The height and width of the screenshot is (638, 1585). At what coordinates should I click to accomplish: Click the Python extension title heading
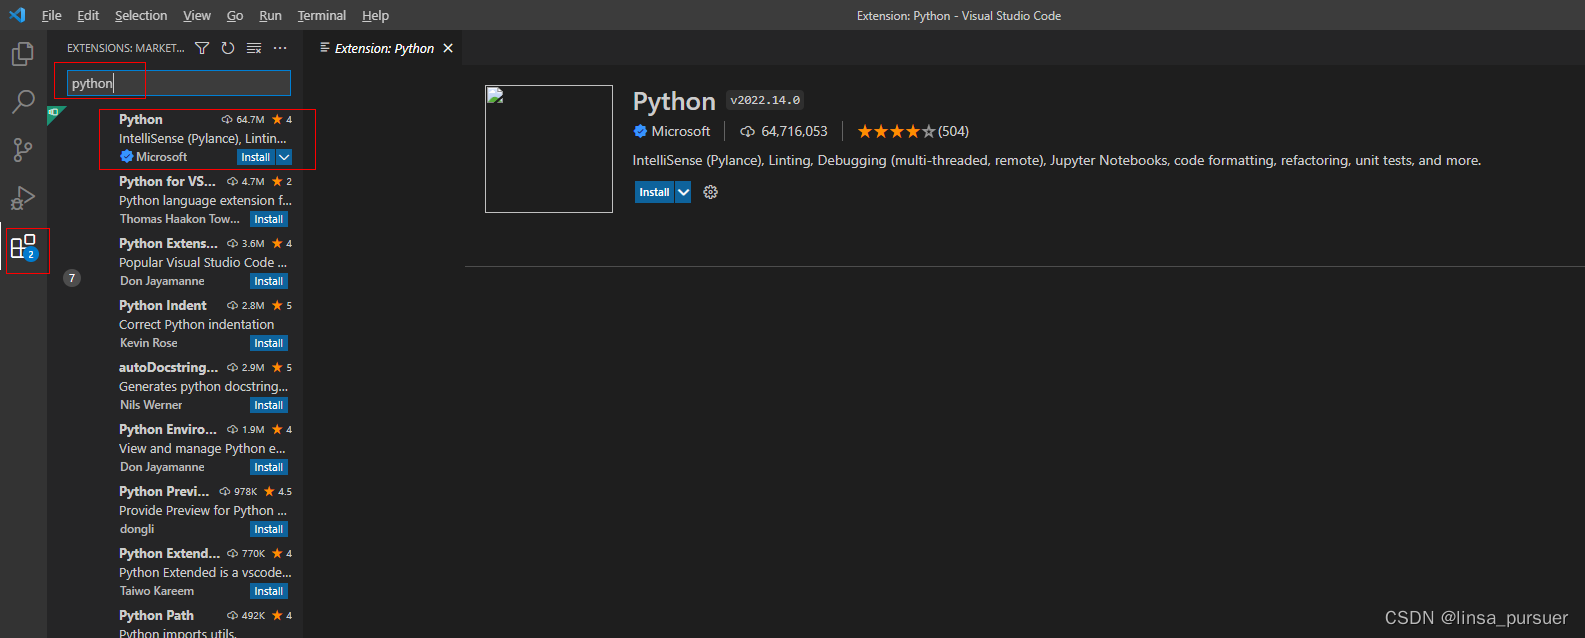tap(674, 101)
